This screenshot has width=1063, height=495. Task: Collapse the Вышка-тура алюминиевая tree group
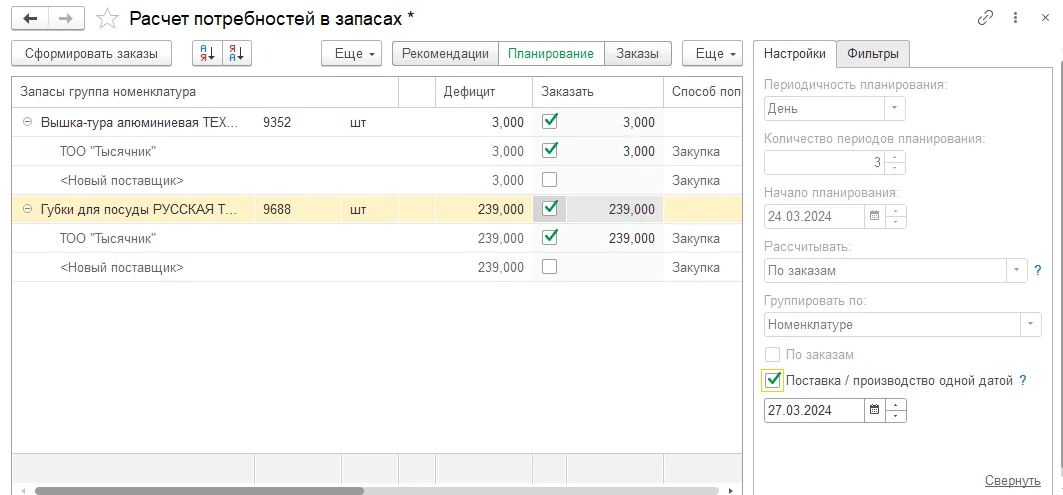(x=27, y=123)
